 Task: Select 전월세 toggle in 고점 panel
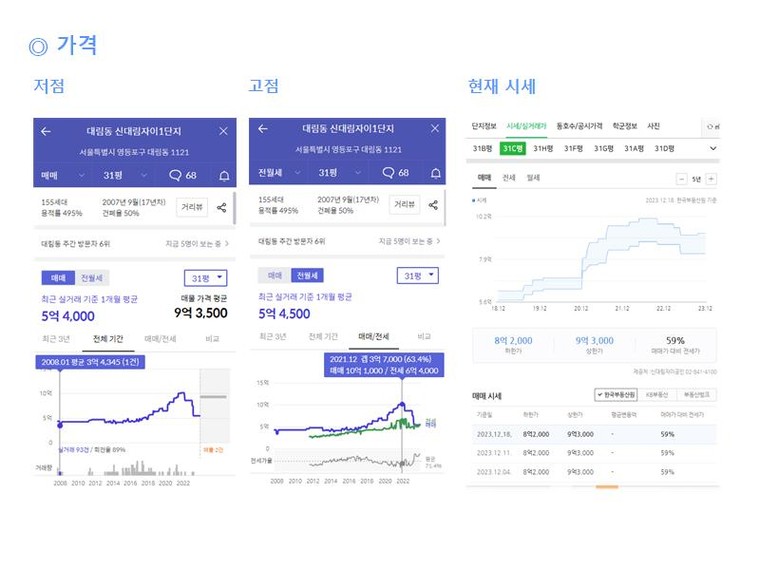[307, 275]
